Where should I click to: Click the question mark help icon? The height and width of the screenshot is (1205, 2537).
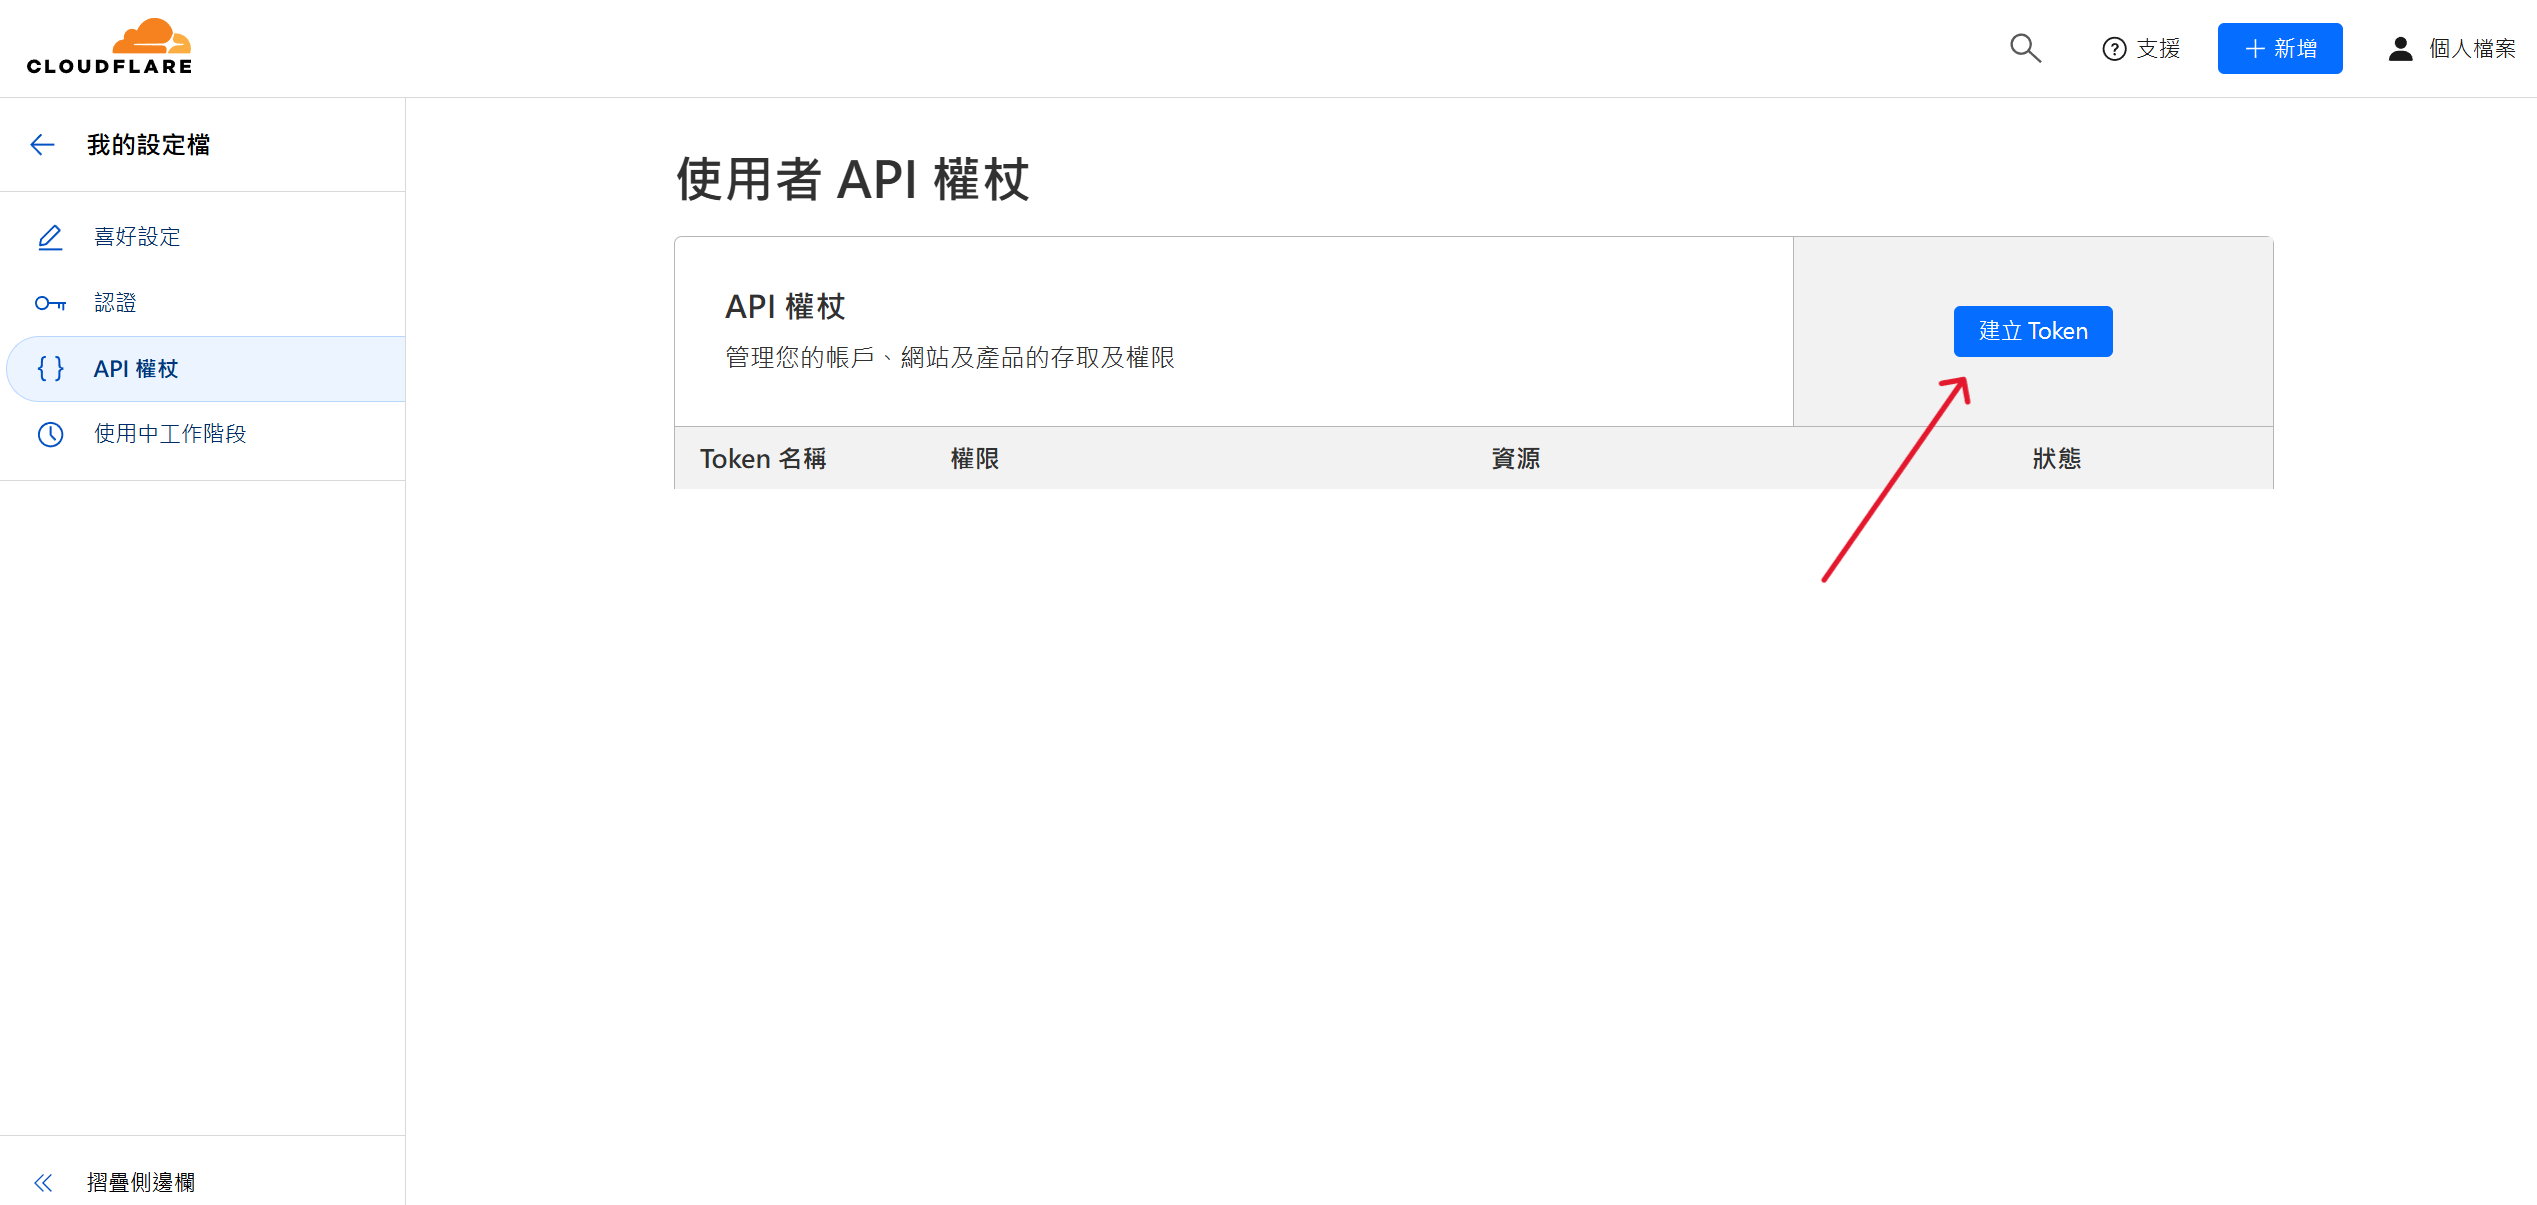tap(2114, 49)
